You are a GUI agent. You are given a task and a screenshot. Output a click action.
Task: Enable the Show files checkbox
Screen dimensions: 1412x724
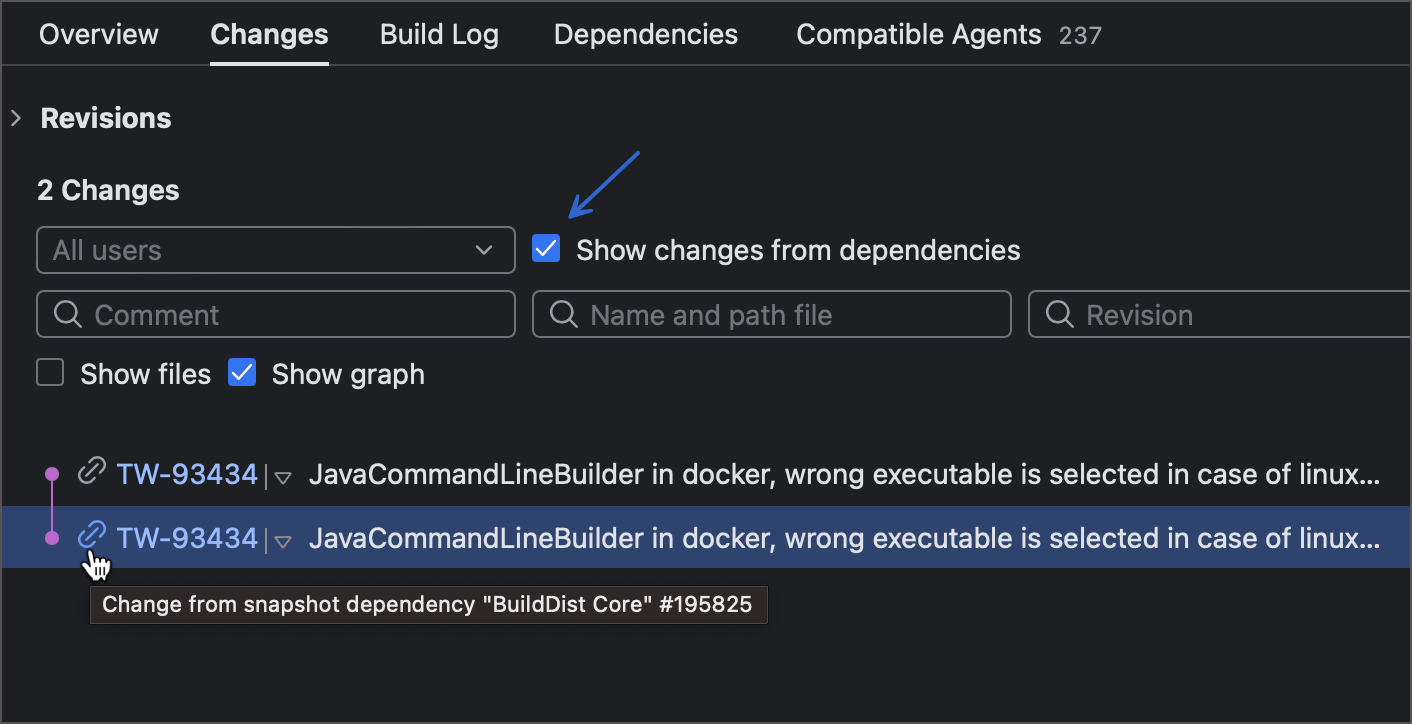(x=49, y=372)
